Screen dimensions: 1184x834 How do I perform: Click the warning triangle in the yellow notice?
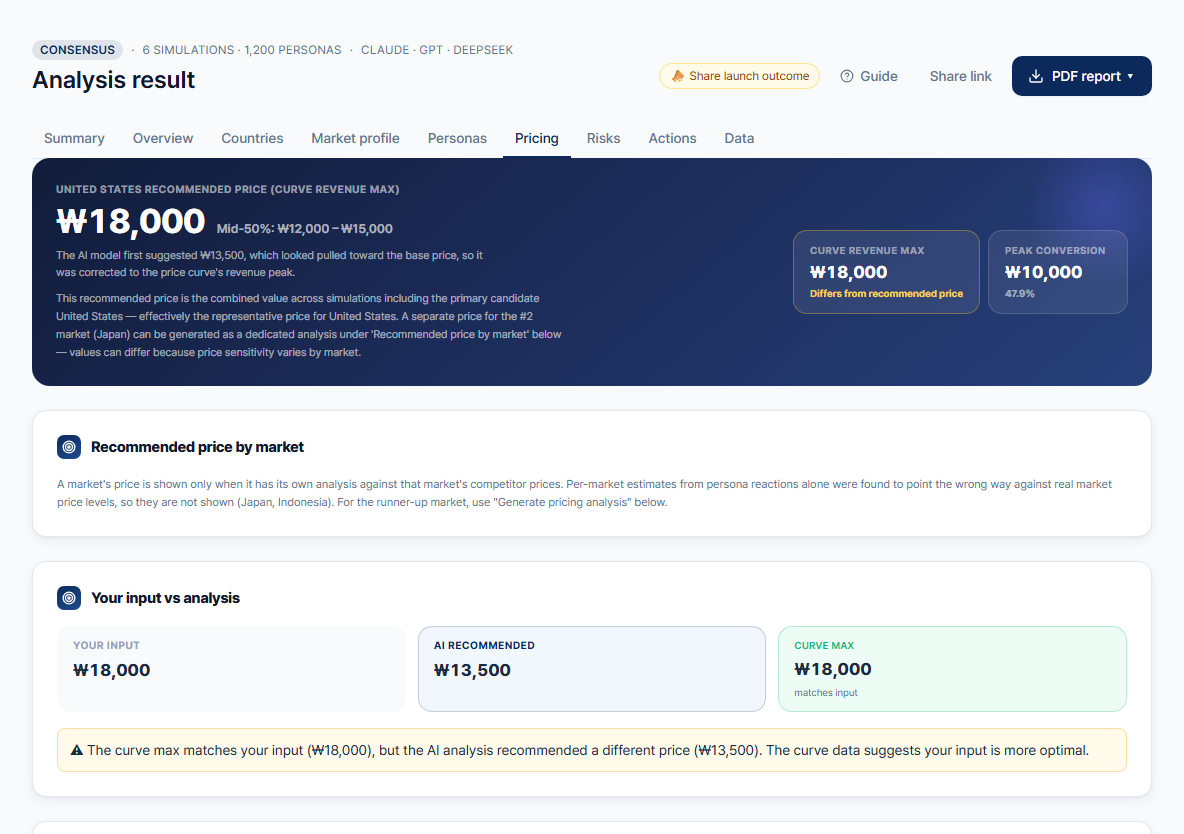[76, 750]
